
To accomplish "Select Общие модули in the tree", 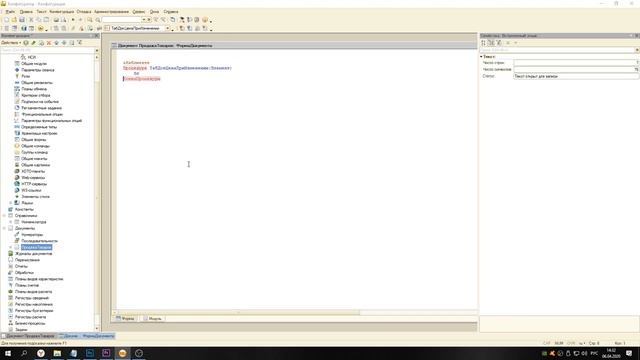I will pos(34,64).
